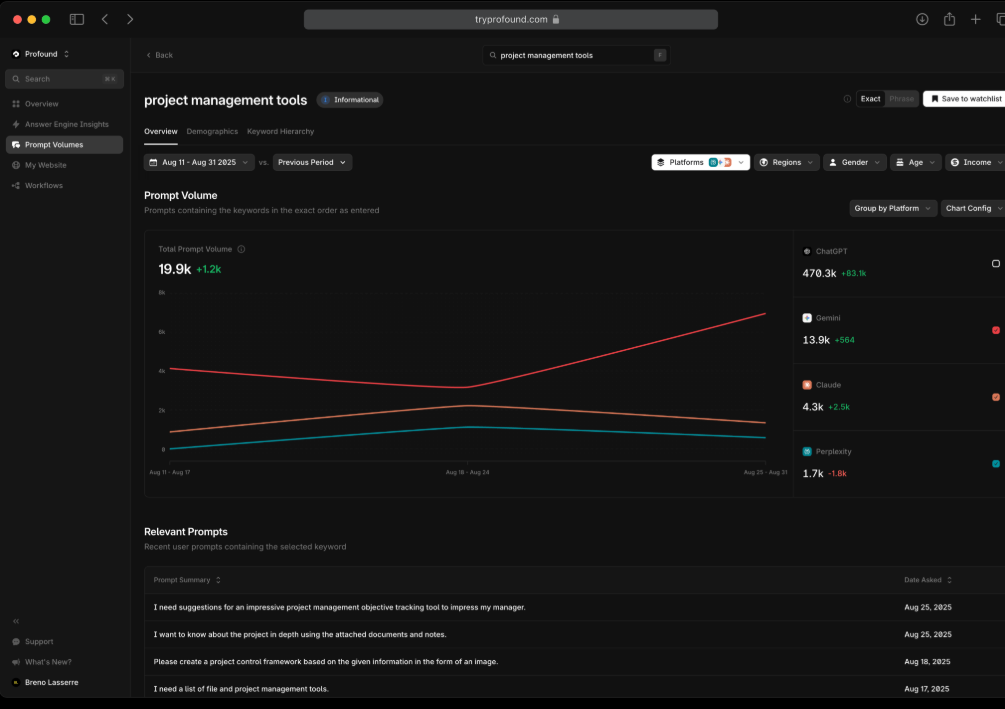Open Workflows from the sidebar

[44, 185]
